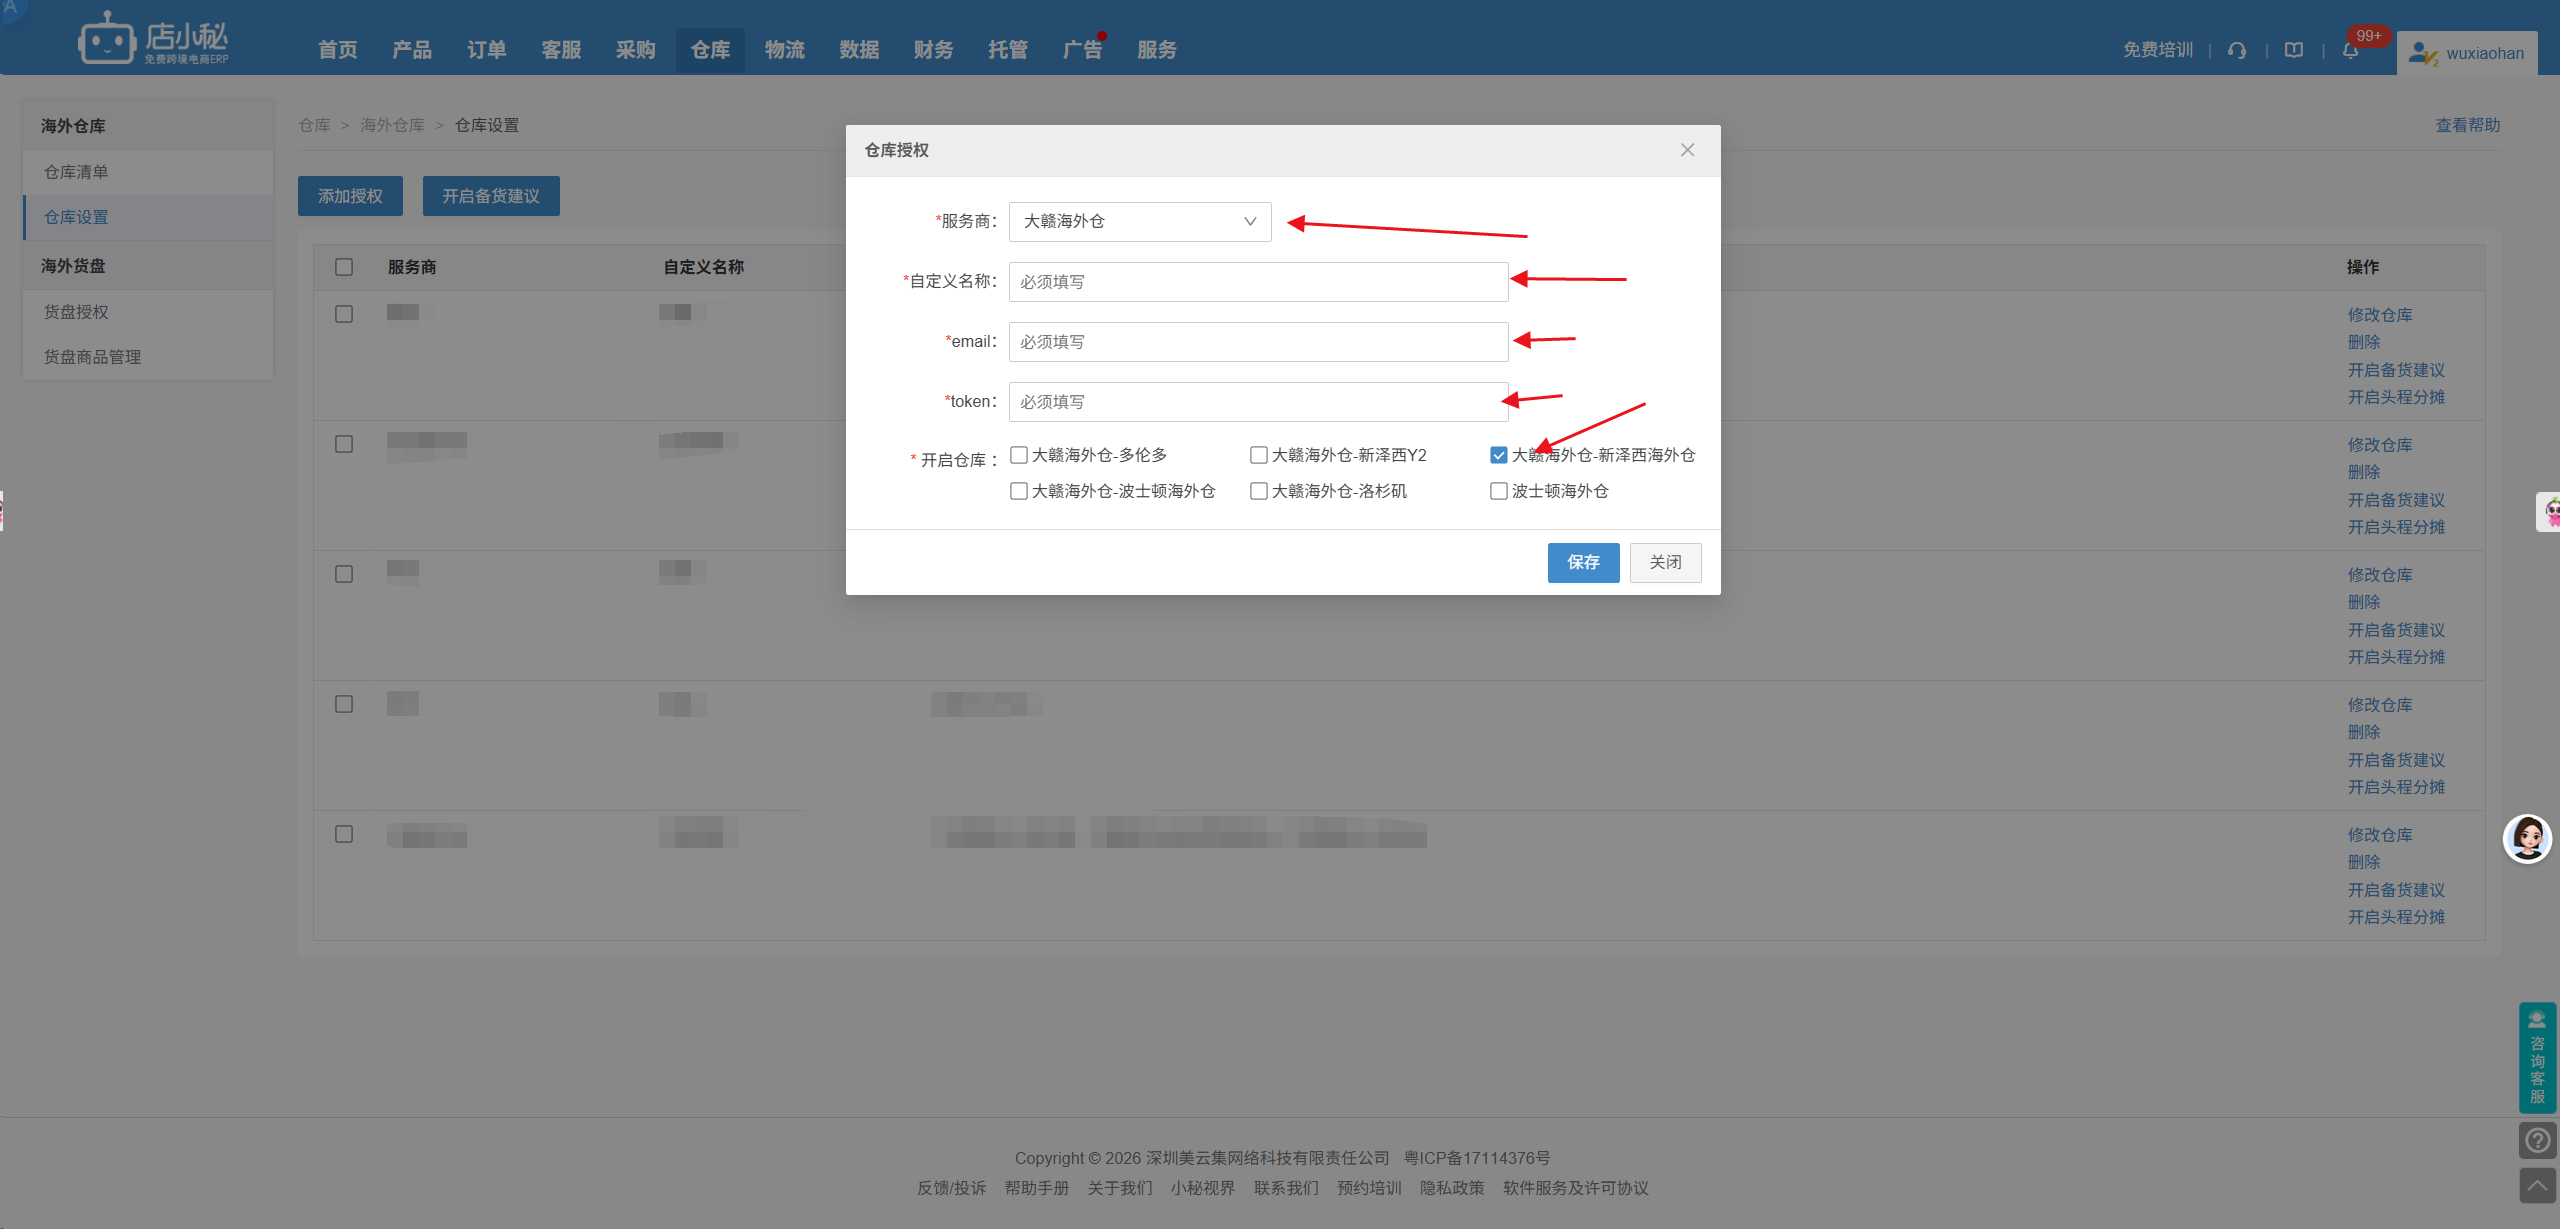Select 货盘授权 in the sidebar
The width and height of the screenshot is (2560, 1229).
[76, 312]
